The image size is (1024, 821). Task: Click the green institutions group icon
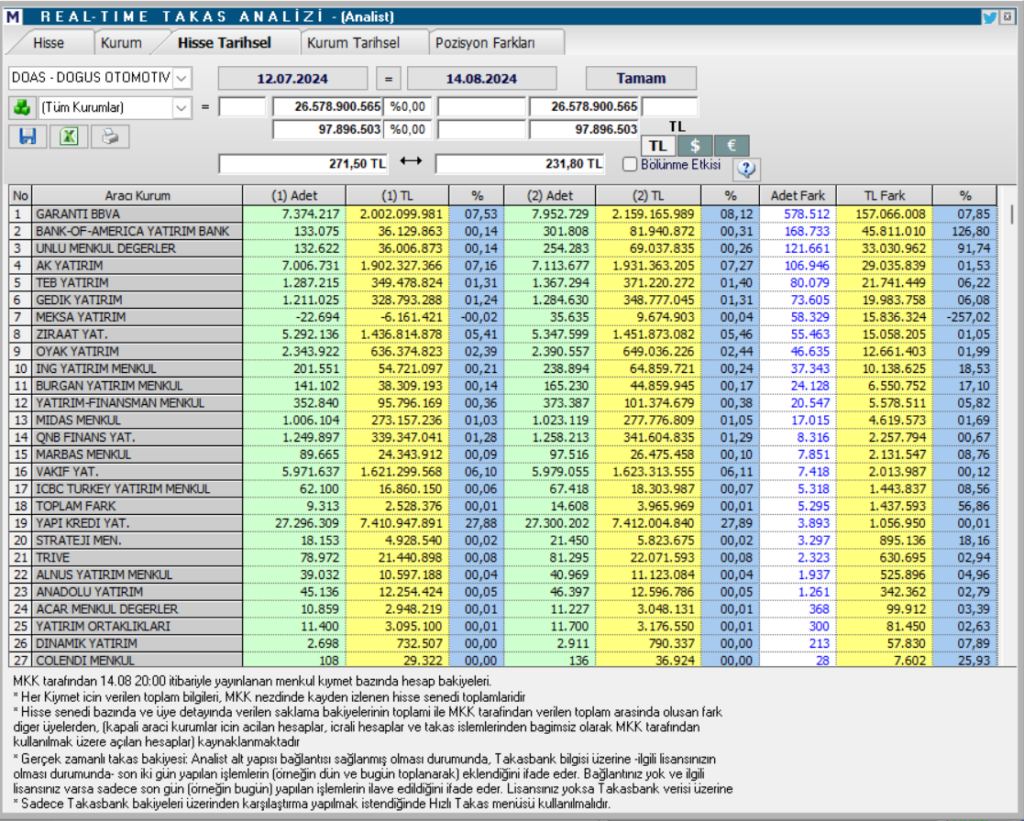click(22, 107)
